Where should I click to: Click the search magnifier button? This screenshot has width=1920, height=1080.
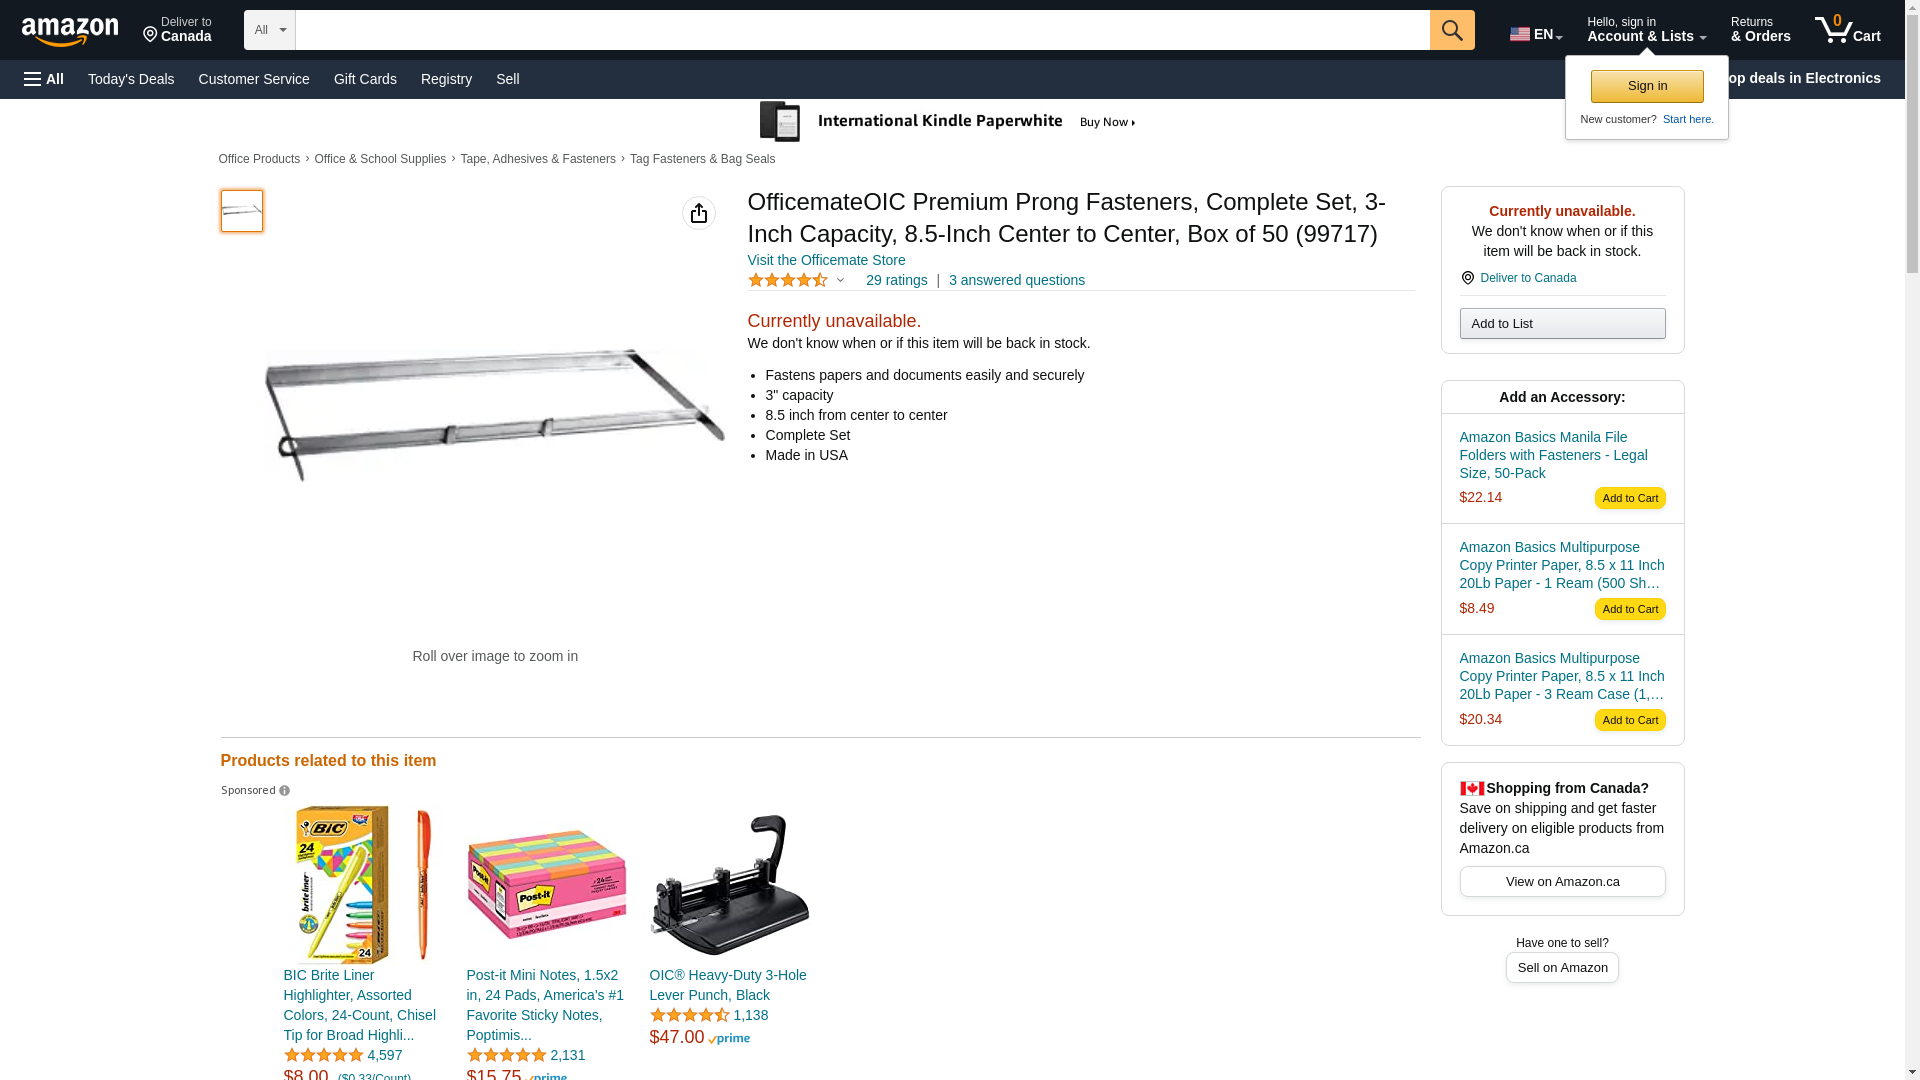pos(1452,30)
